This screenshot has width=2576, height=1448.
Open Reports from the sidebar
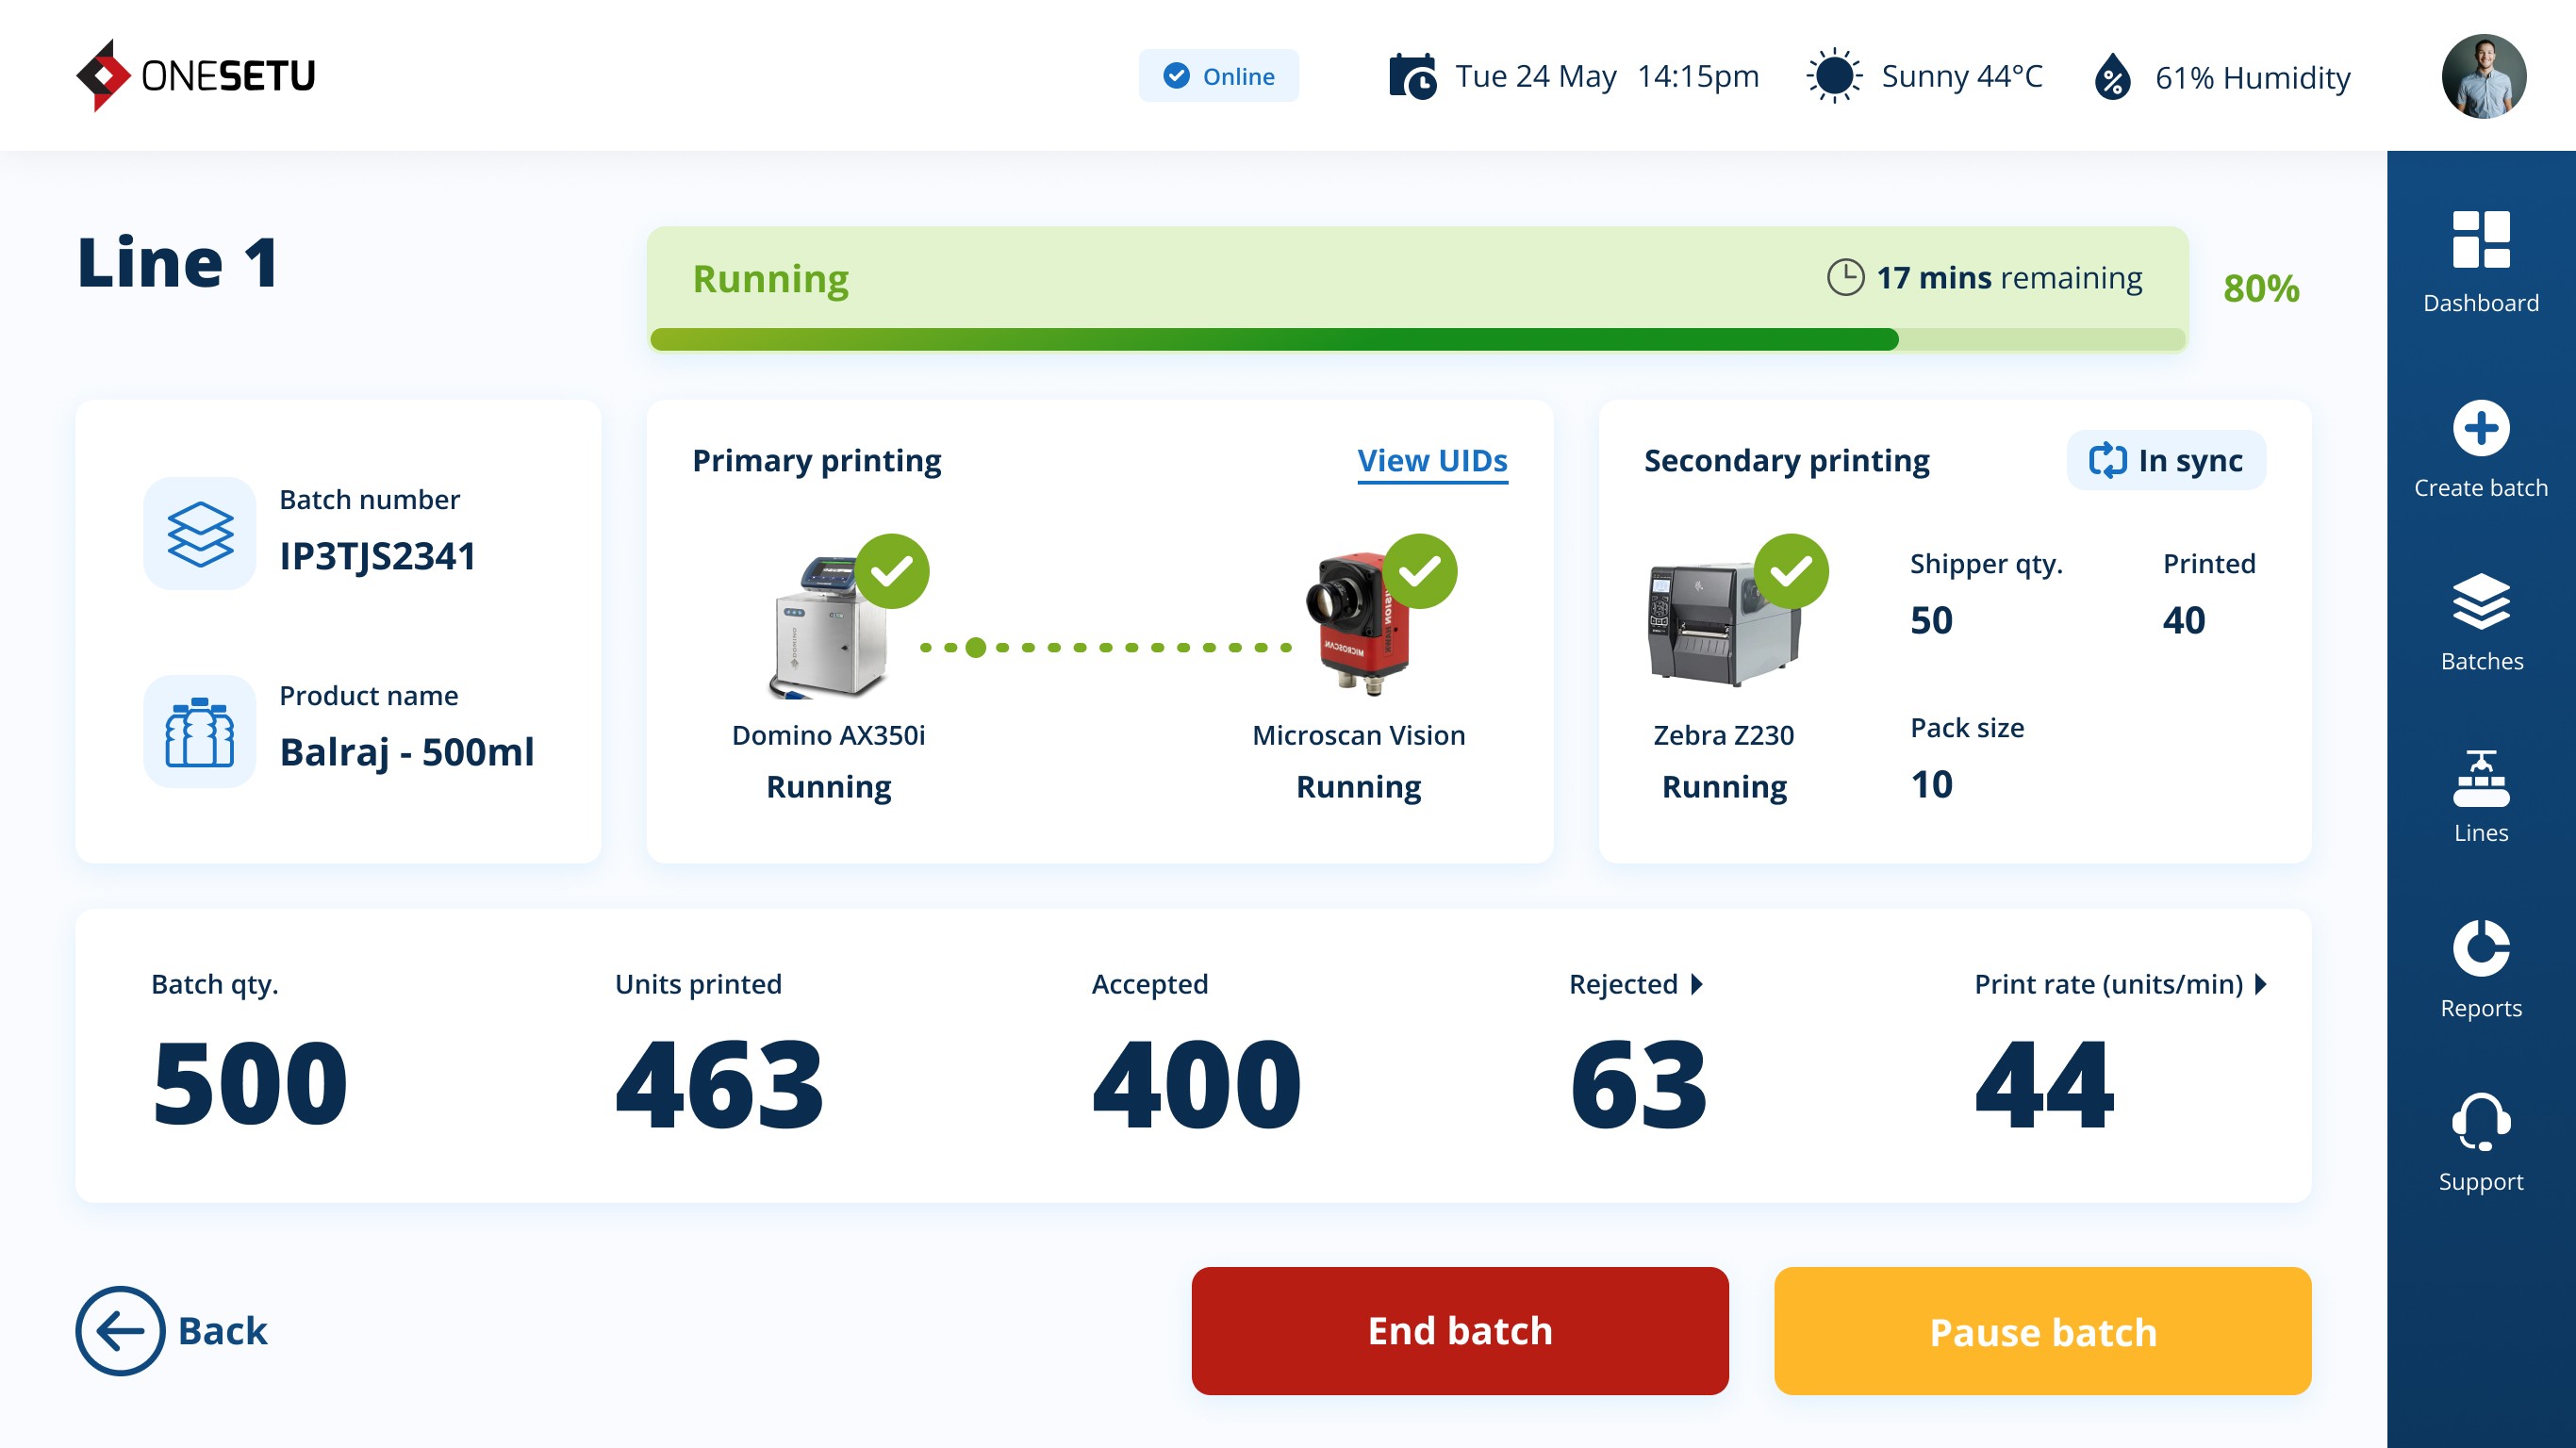coord(2481,969)
